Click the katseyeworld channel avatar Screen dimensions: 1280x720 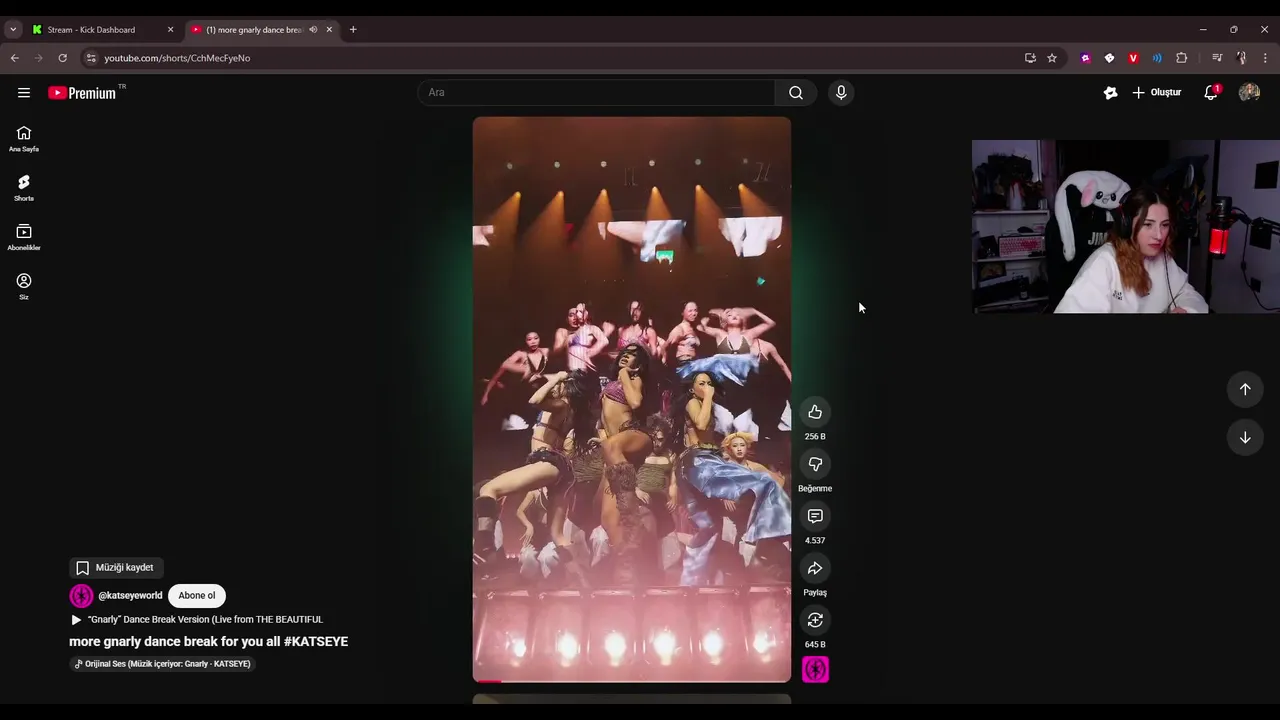[81, 595]
